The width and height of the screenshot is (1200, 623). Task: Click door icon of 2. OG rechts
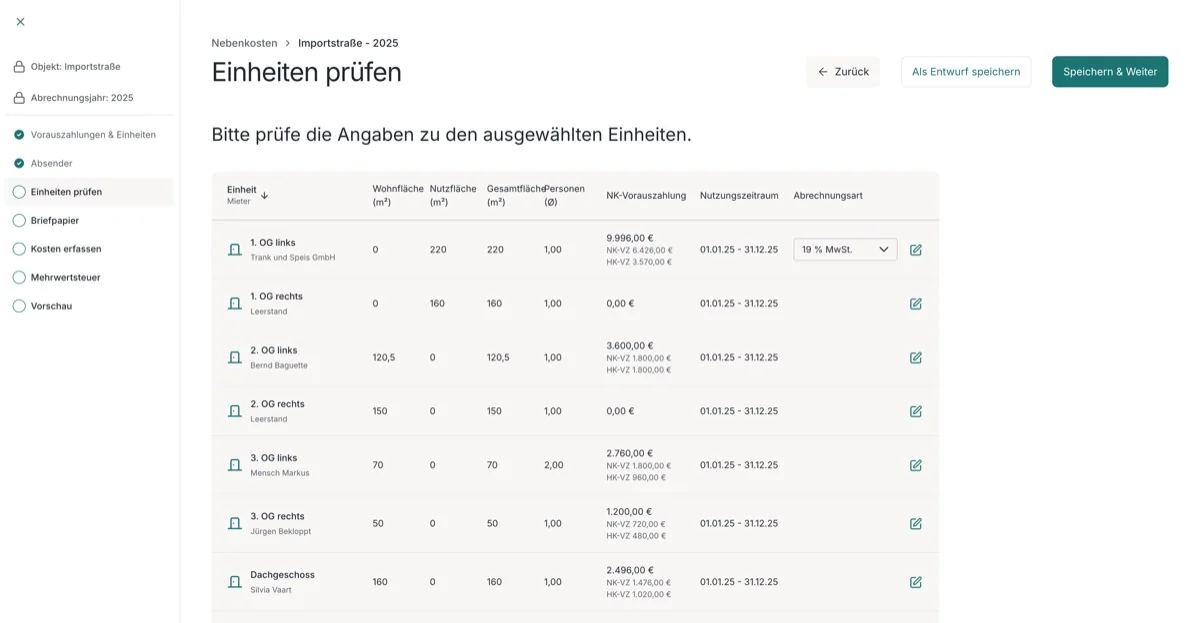(x=235, y=411)
